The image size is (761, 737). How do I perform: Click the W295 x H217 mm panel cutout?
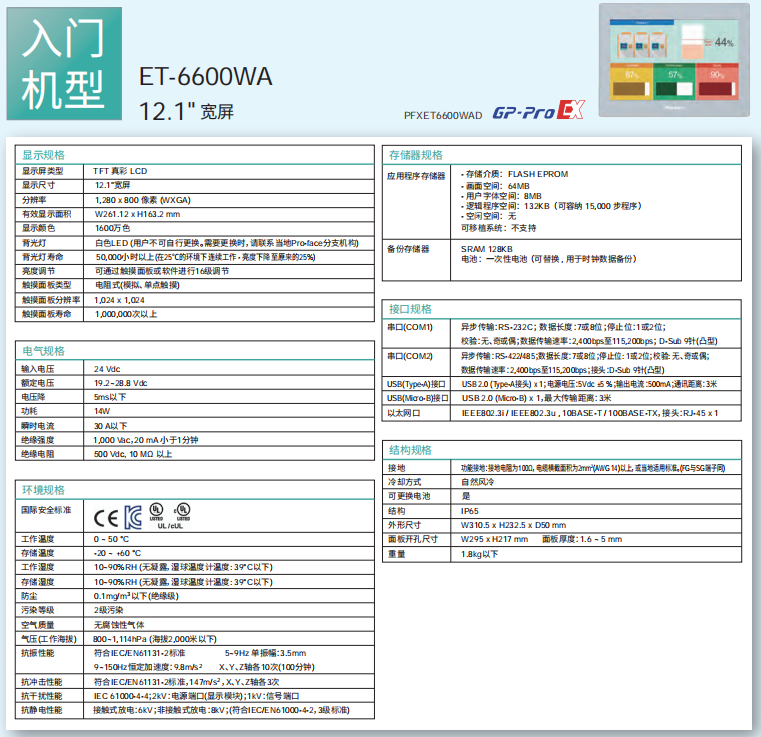pos(494,539)
